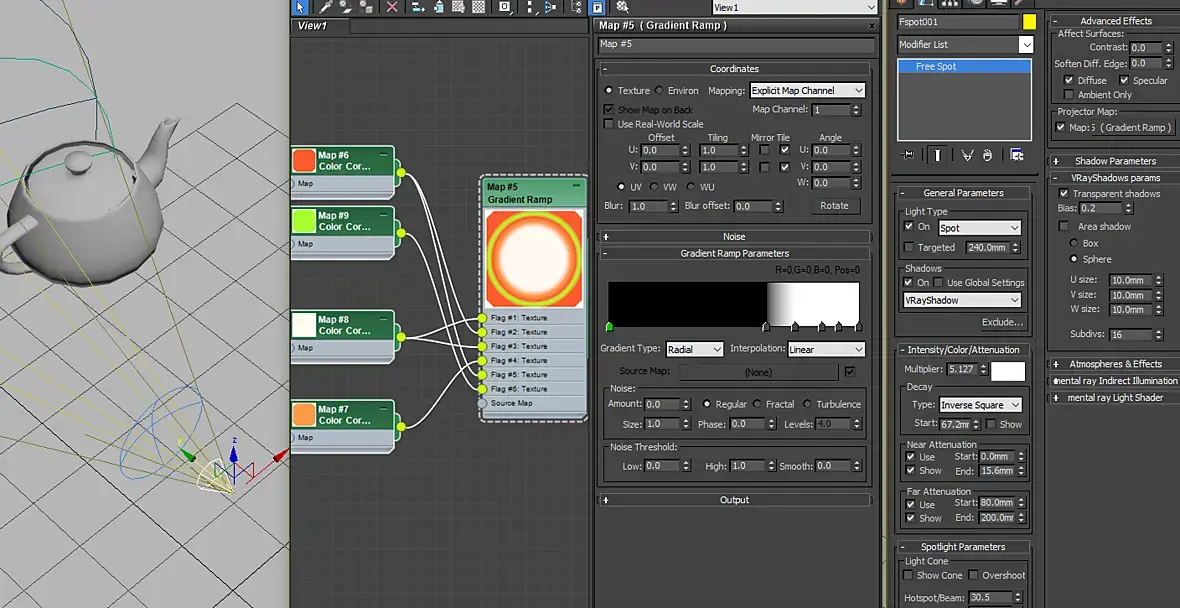Click Hide Unused Nodeslots icon
1180x608 pixels.
[439, 7]
